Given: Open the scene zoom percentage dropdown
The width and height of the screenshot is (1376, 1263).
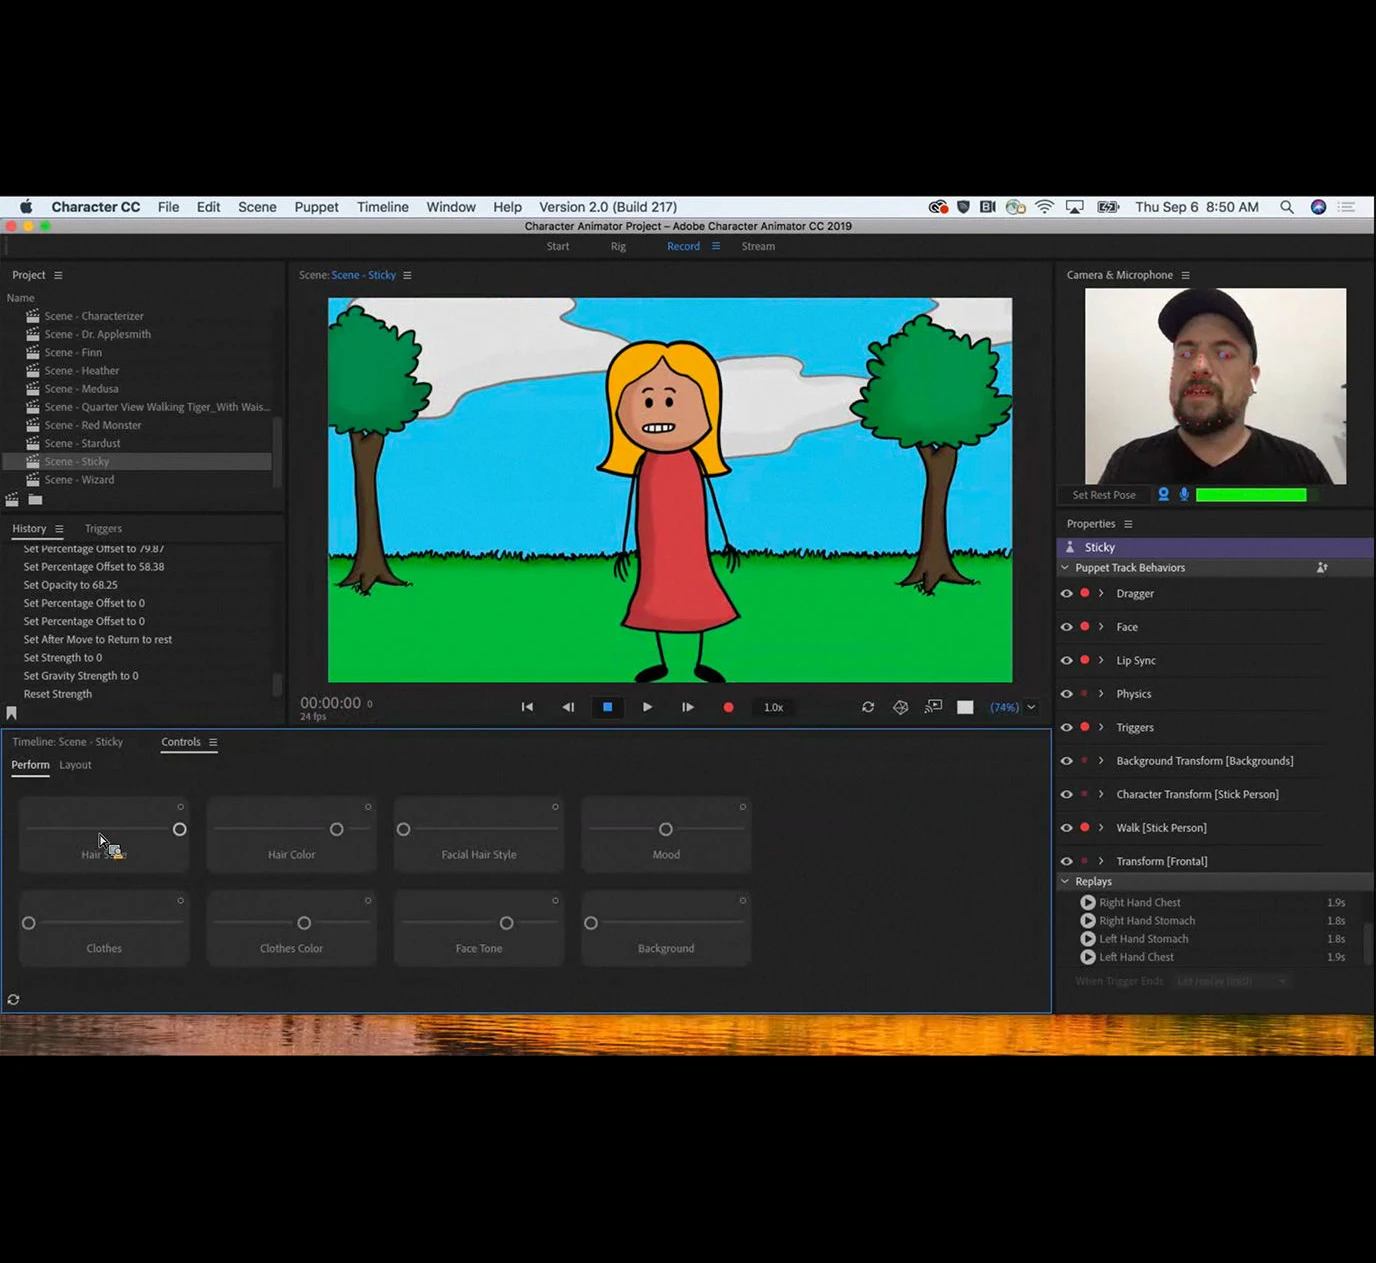Looking at the screenshot, I should [1032, 707].
